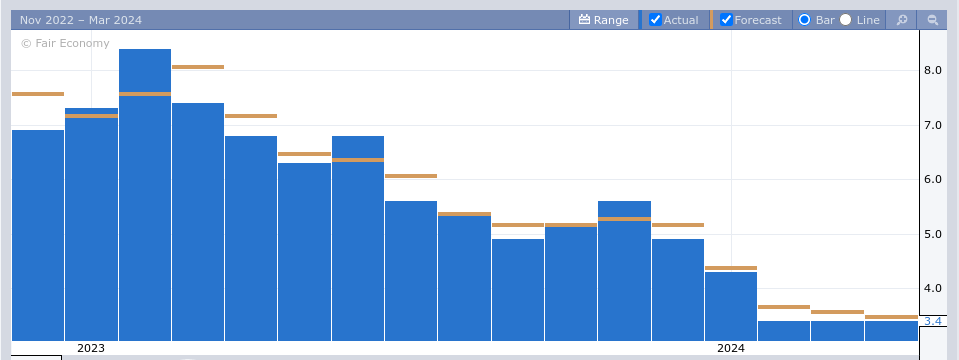Image resolution: width=959 pixels, height=360 pixels.
Task: Click the leftmost blue bar of Nov 2022
Action: (x=38, y=235)
